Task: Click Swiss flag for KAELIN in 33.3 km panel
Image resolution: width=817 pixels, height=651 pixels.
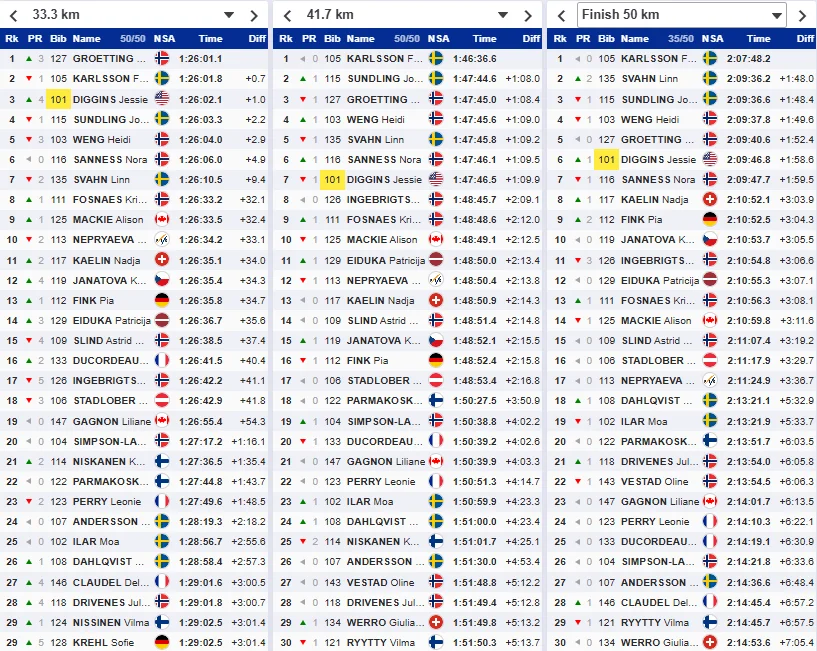Action: coord(162,260)
